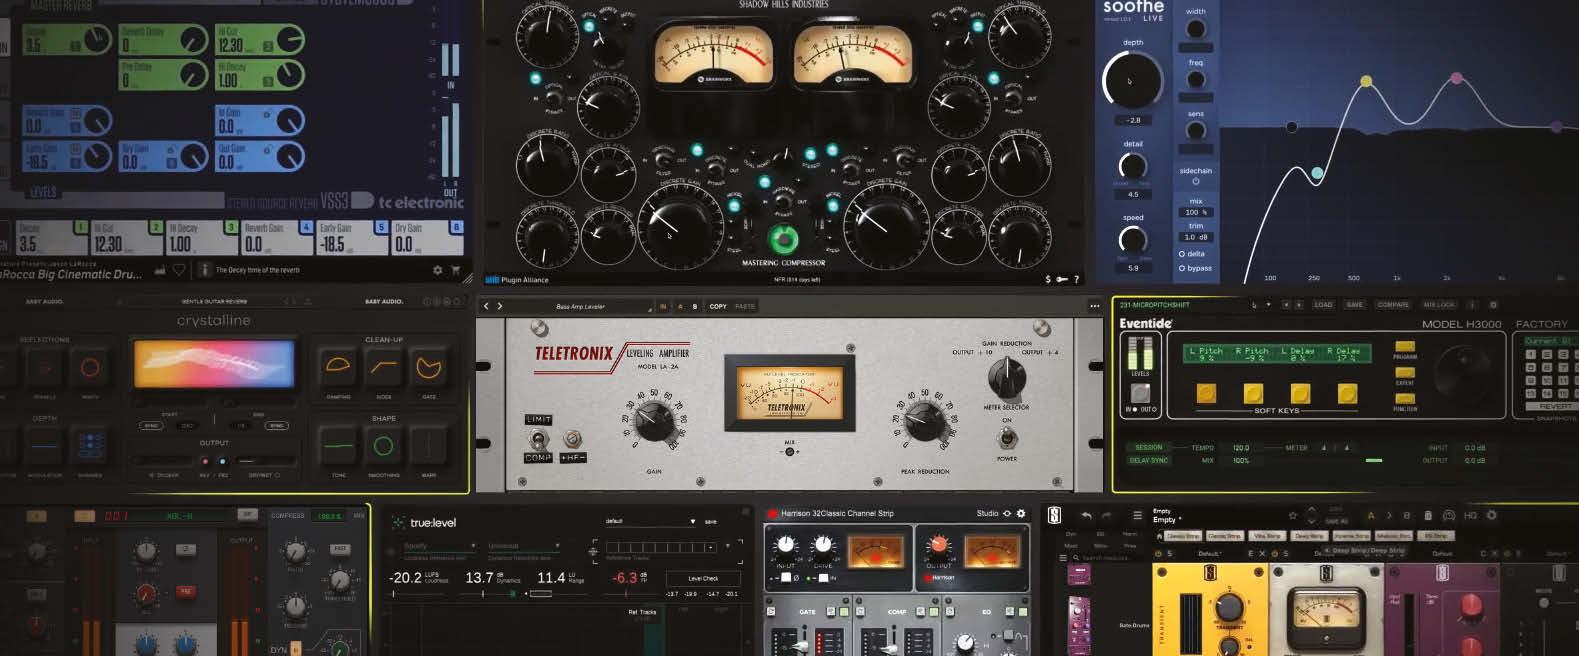
Task: Click the dollar sign icon in Plugin Alliance bar
Action: (1048, 280)
